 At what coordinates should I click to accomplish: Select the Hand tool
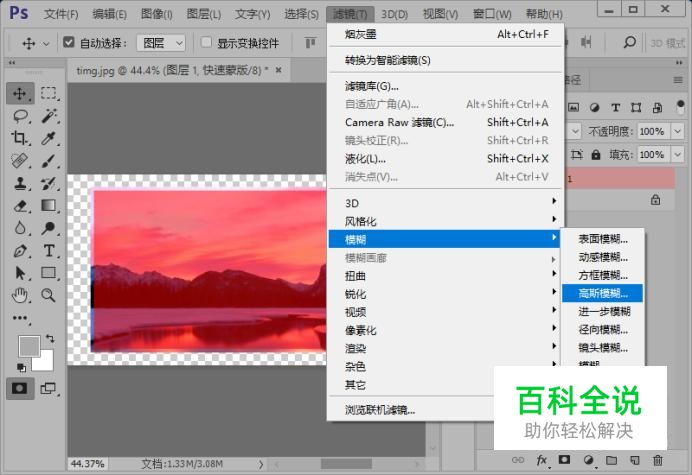(x=19, y=295)
